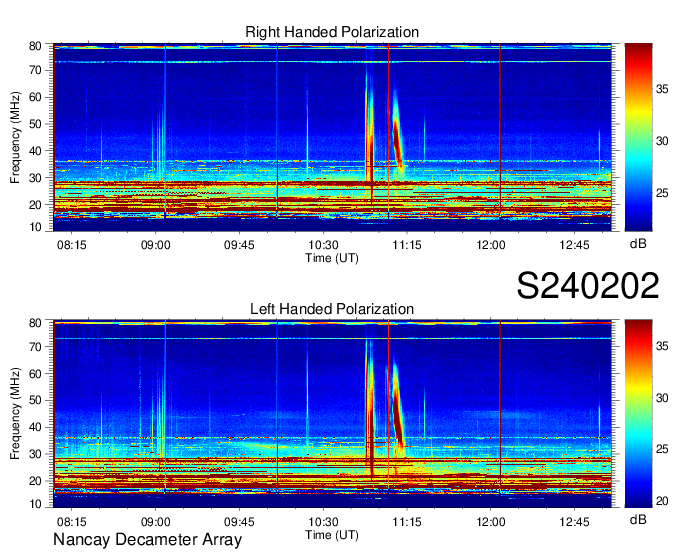Screen dimensions: 680x552
Task: Click the 12:45 tick label under the bottom plot
Action: (x=575, y=522)
